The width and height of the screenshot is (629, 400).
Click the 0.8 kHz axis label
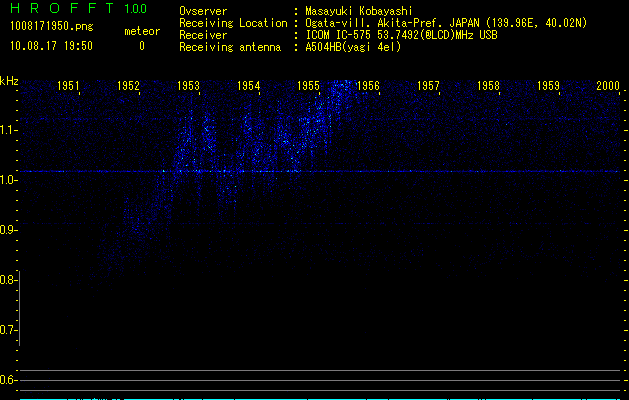[8, 280]
